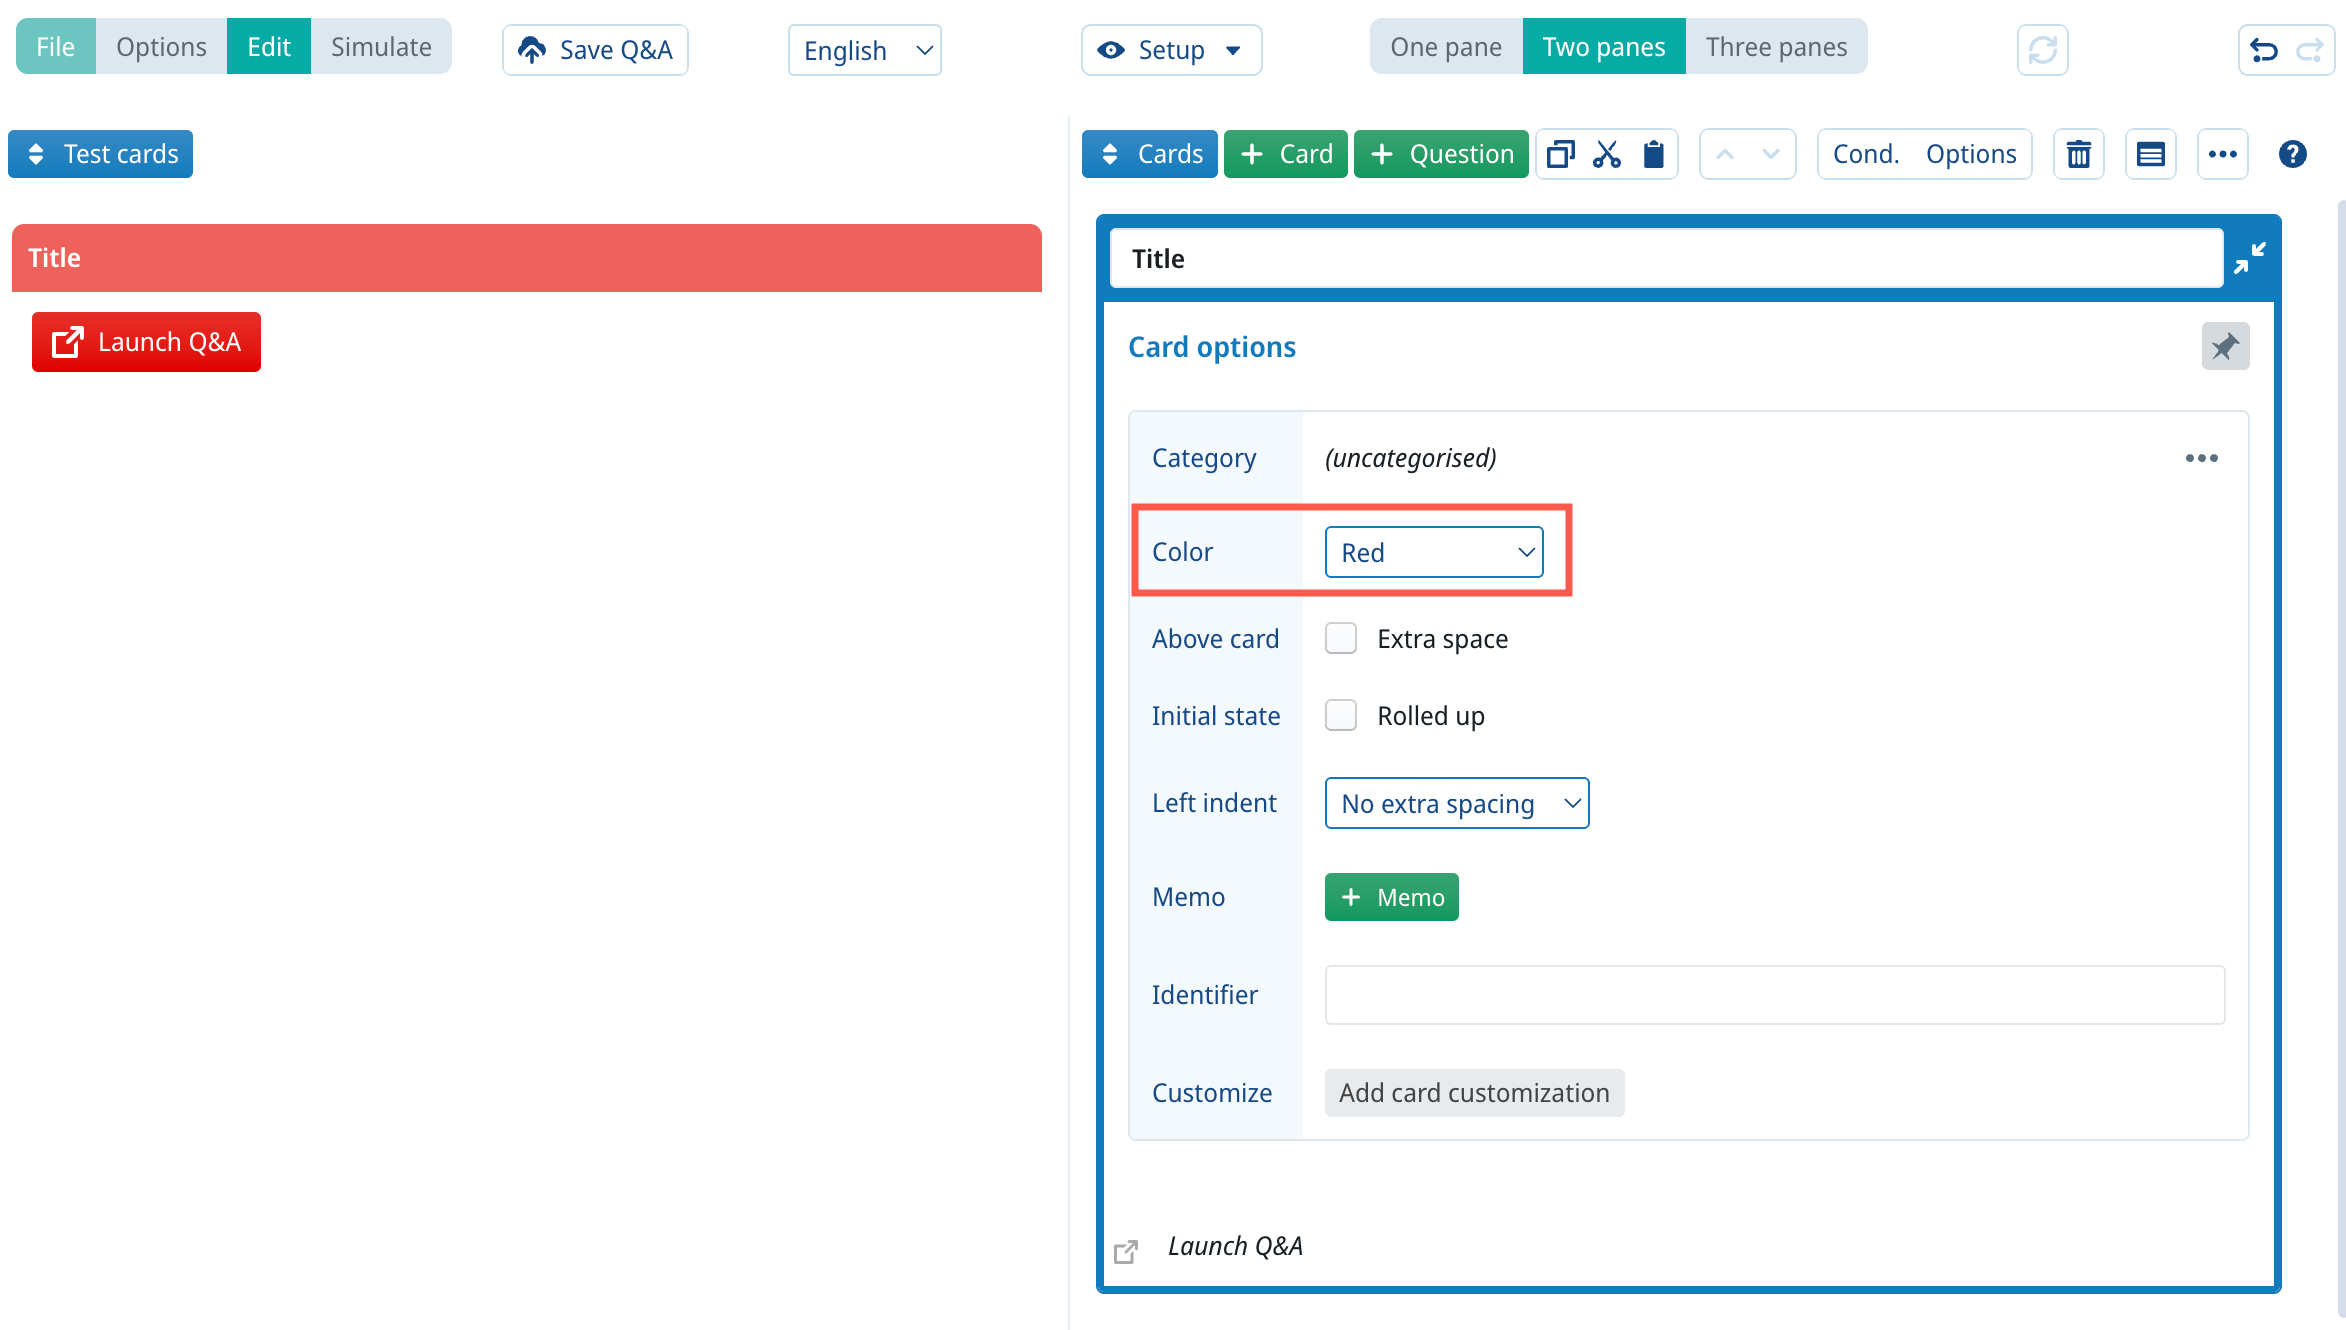This screenshot has height=1330, width=2346.
Task: Click the copy card icon
Action: coord(1560,154)
